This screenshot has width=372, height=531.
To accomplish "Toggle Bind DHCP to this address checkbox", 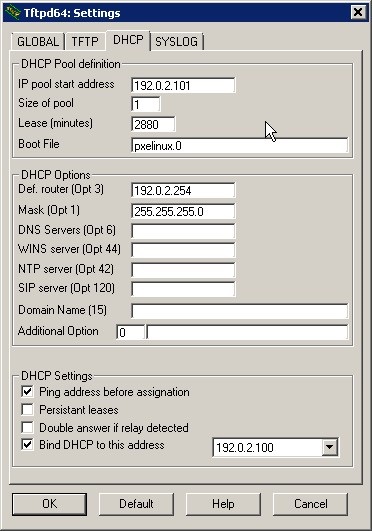I will tap(27, 445).
